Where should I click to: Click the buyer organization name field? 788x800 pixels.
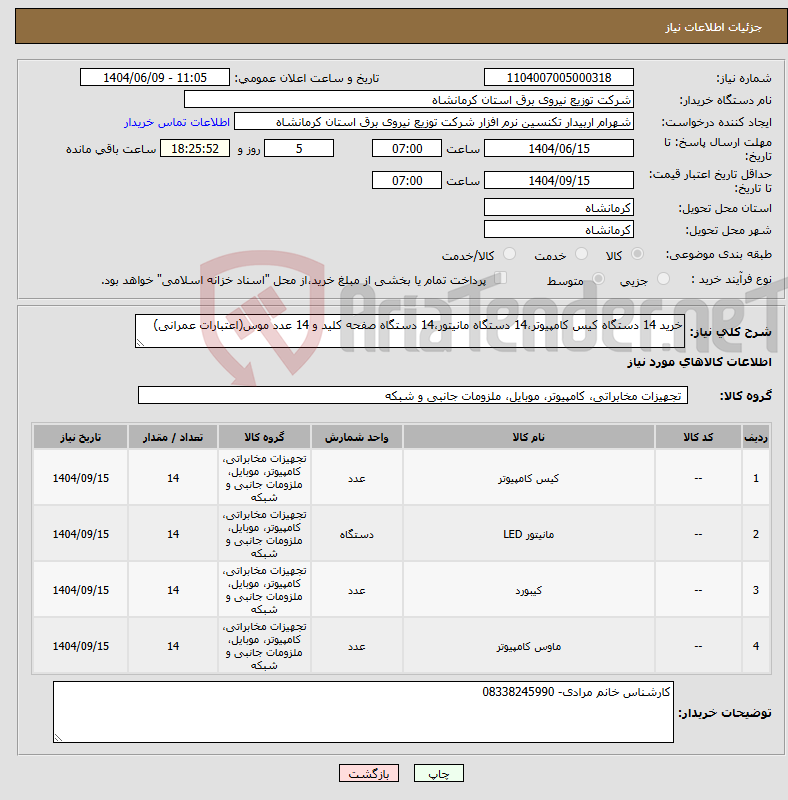coord(408,99)
